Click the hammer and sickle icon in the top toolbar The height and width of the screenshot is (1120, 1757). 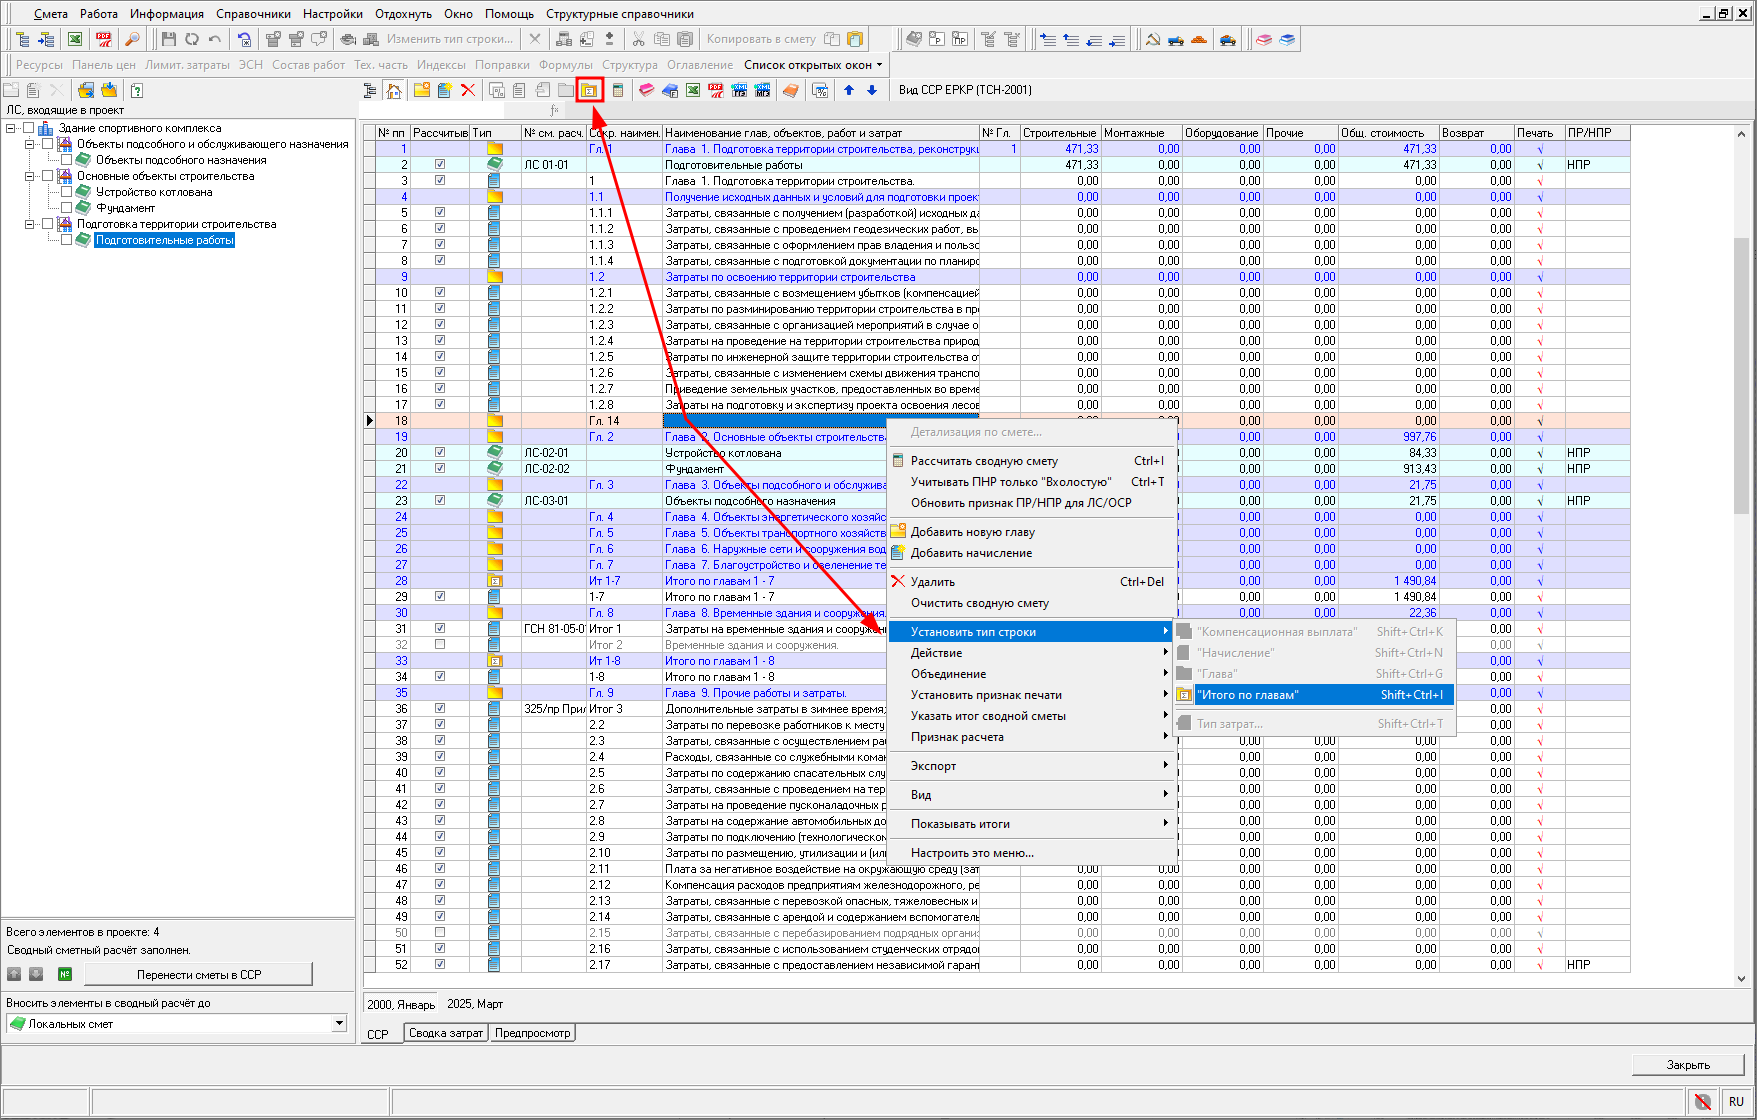[1152, 39]
